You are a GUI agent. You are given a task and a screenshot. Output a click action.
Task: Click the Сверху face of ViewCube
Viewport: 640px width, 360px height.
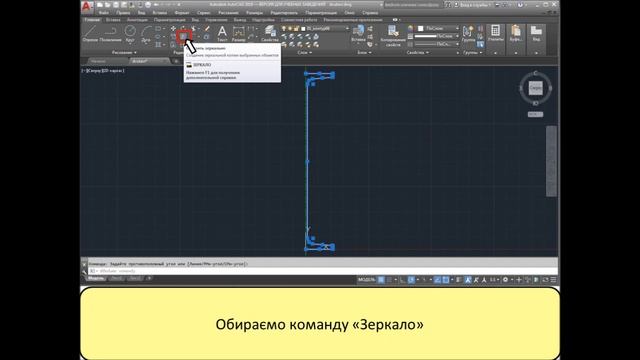pyautogui.click(x=536, y=87)
